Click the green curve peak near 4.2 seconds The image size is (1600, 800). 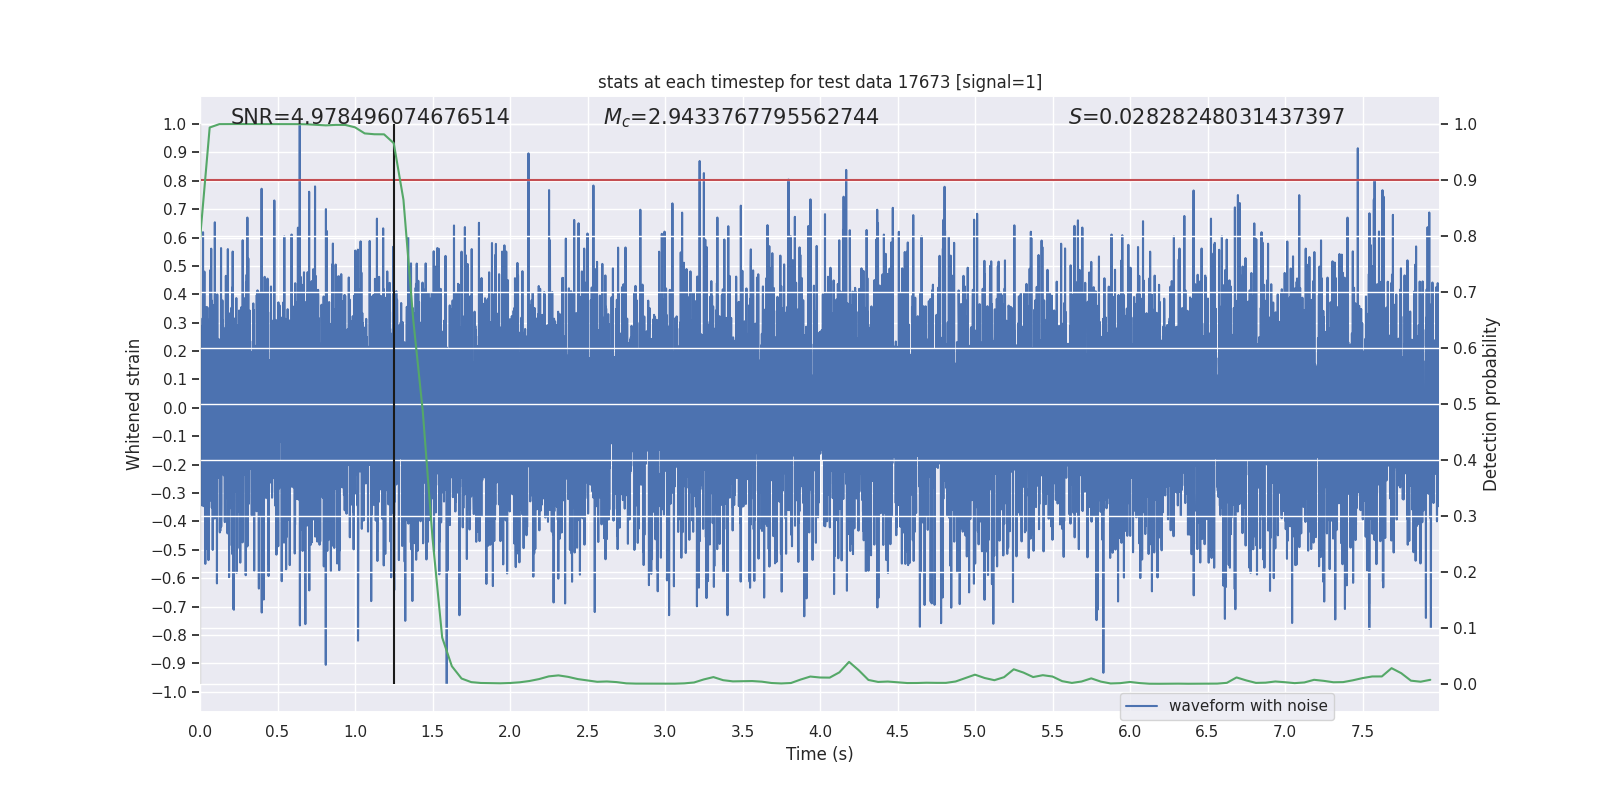point(850,662)
